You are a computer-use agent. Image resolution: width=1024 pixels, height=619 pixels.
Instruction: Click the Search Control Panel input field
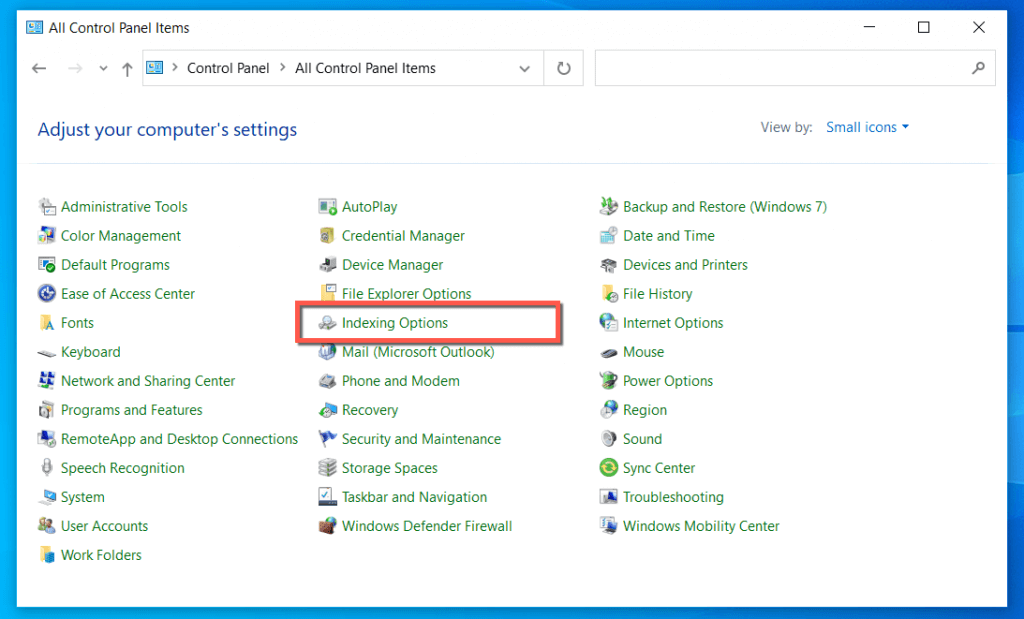[x=780, y=69]
